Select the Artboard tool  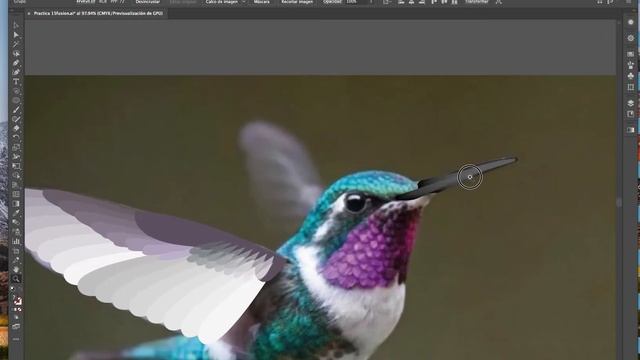click(16, 251)
